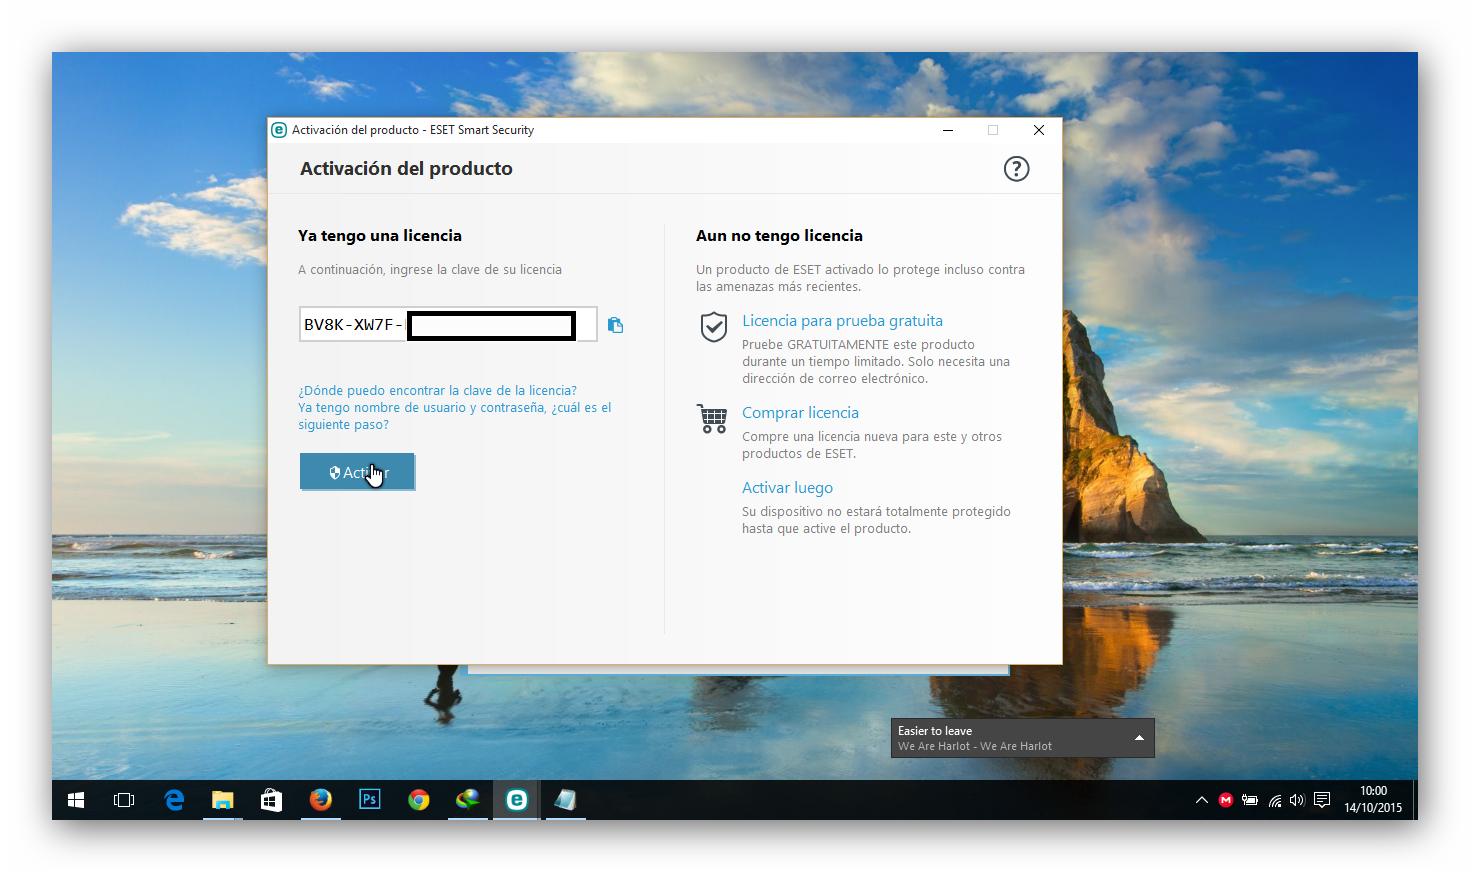The width and height of the screenshot is (1470, 872).
Task: Open the volume speaker tray icon
Action: 1297,800
